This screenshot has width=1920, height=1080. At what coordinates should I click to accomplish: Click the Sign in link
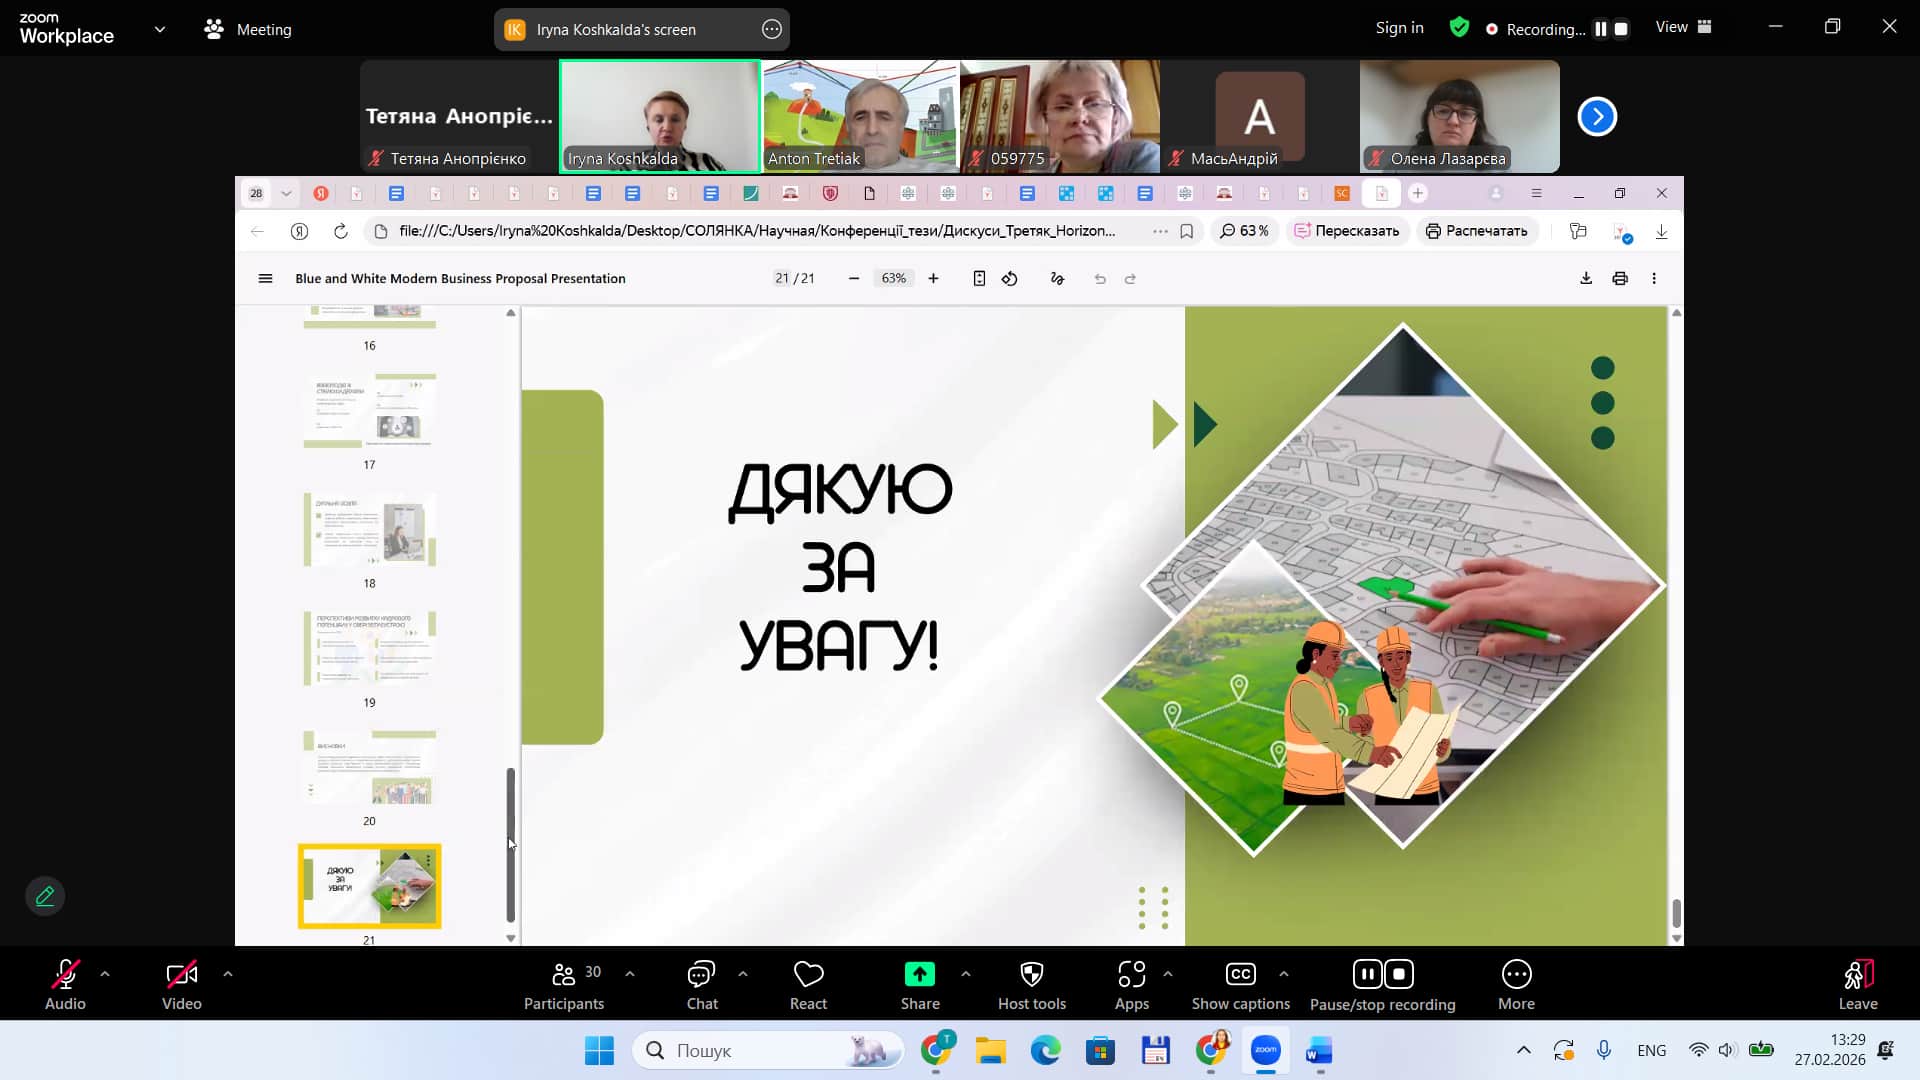(1399, 28)
